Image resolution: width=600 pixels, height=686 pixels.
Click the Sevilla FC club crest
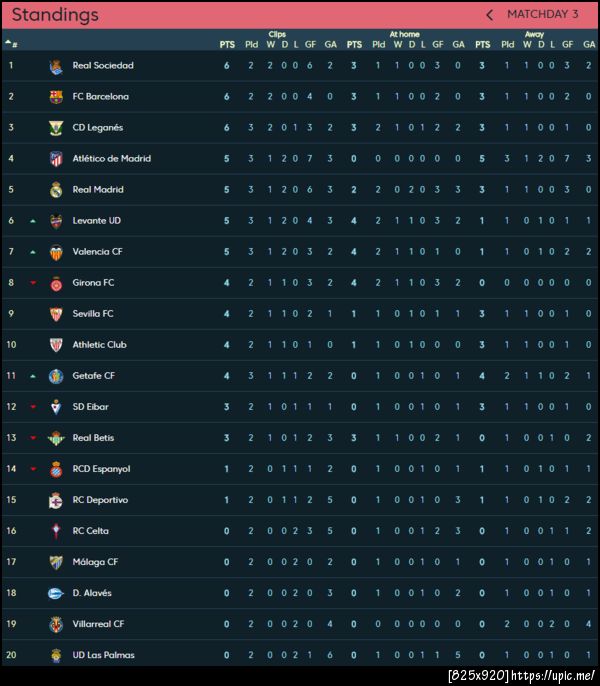click(x=56, y=314)
